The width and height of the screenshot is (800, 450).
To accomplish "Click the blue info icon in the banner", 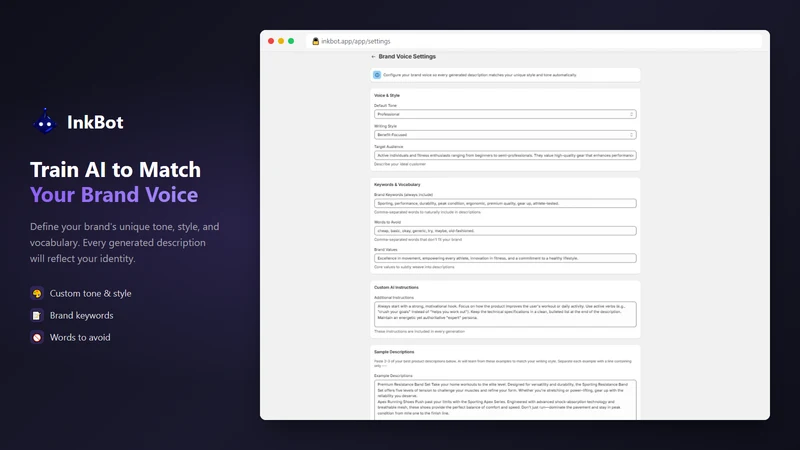I will point(377,75).
